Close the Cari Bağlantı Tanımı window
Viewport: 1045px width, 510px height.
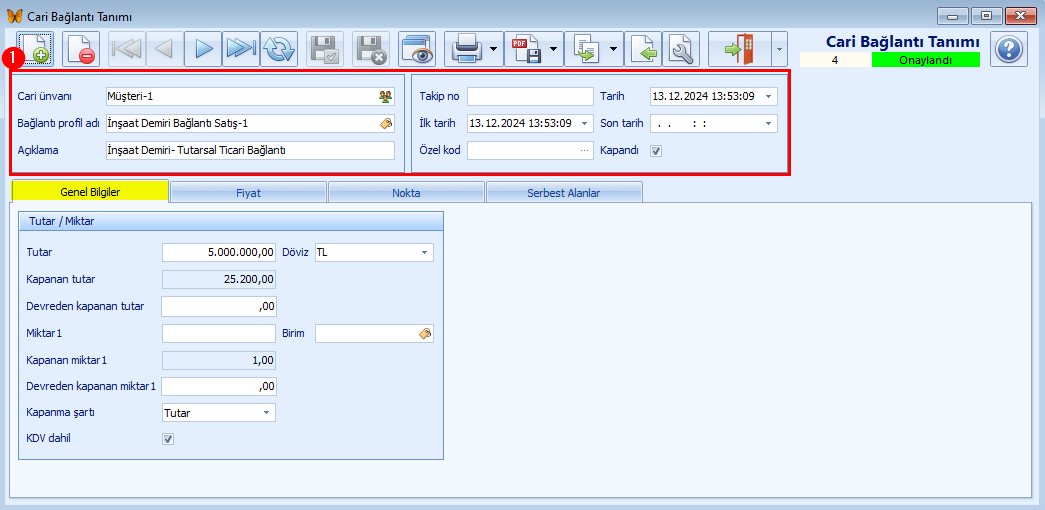(x=1020, y=15)
